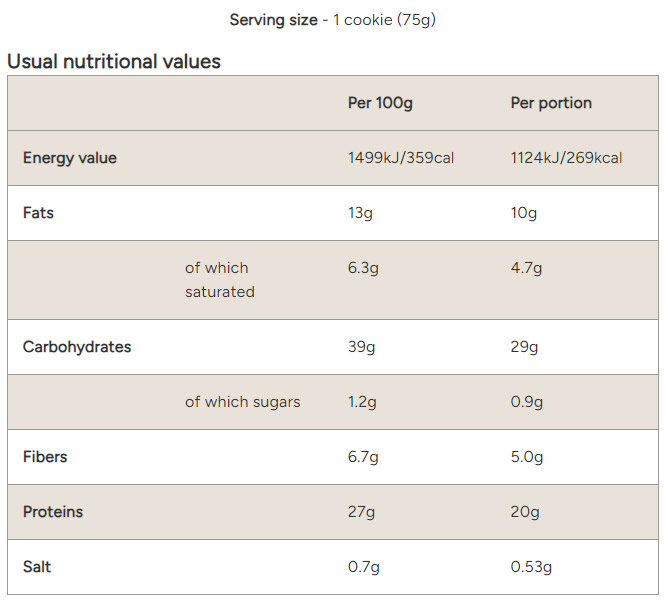Click the '1124kJ/269kcal' energy cell
The width and height of the screenshot is (667, 604).
(x=566, y=158)
